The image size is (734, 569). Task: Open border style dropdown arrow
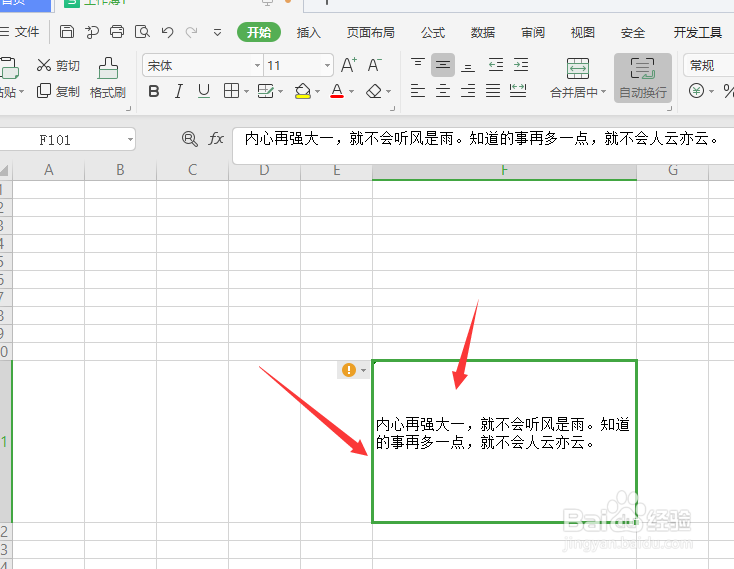[246, 92]
